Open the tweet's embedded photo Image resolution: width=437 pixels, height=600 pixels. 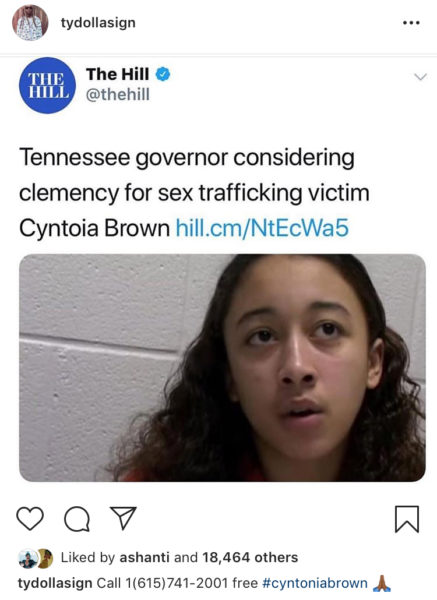click(x=222, y=368)
